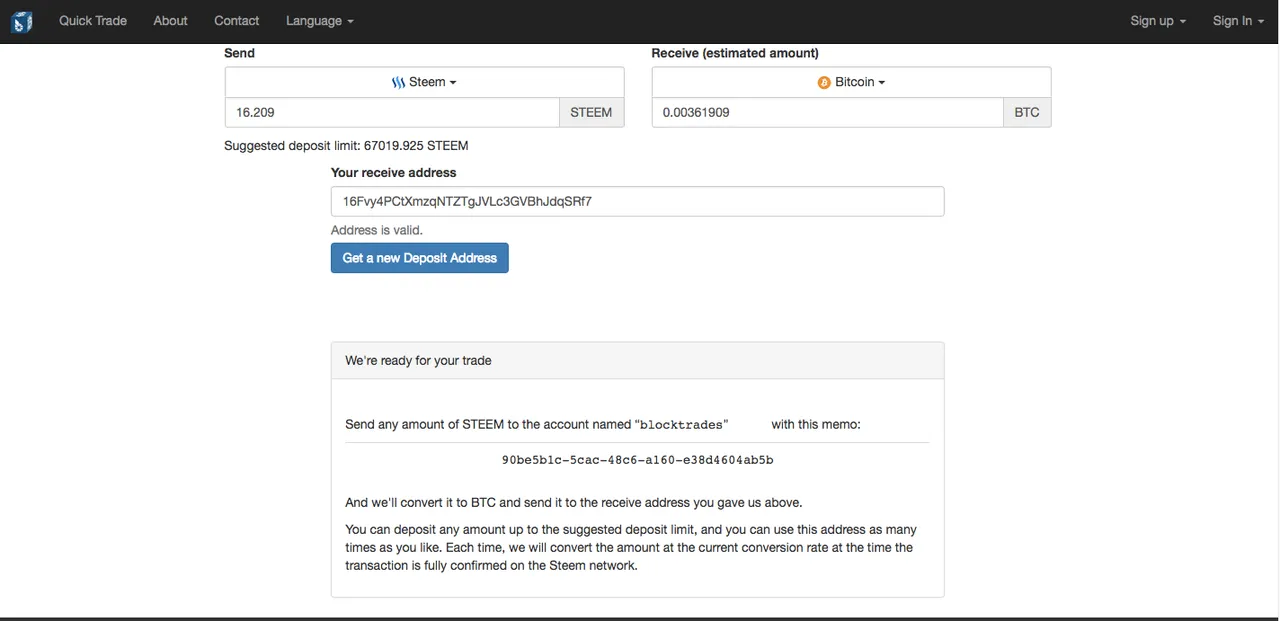1280x621 pixels.
Task: Click Get a new Deposit Address button
Action: point(420,258)
